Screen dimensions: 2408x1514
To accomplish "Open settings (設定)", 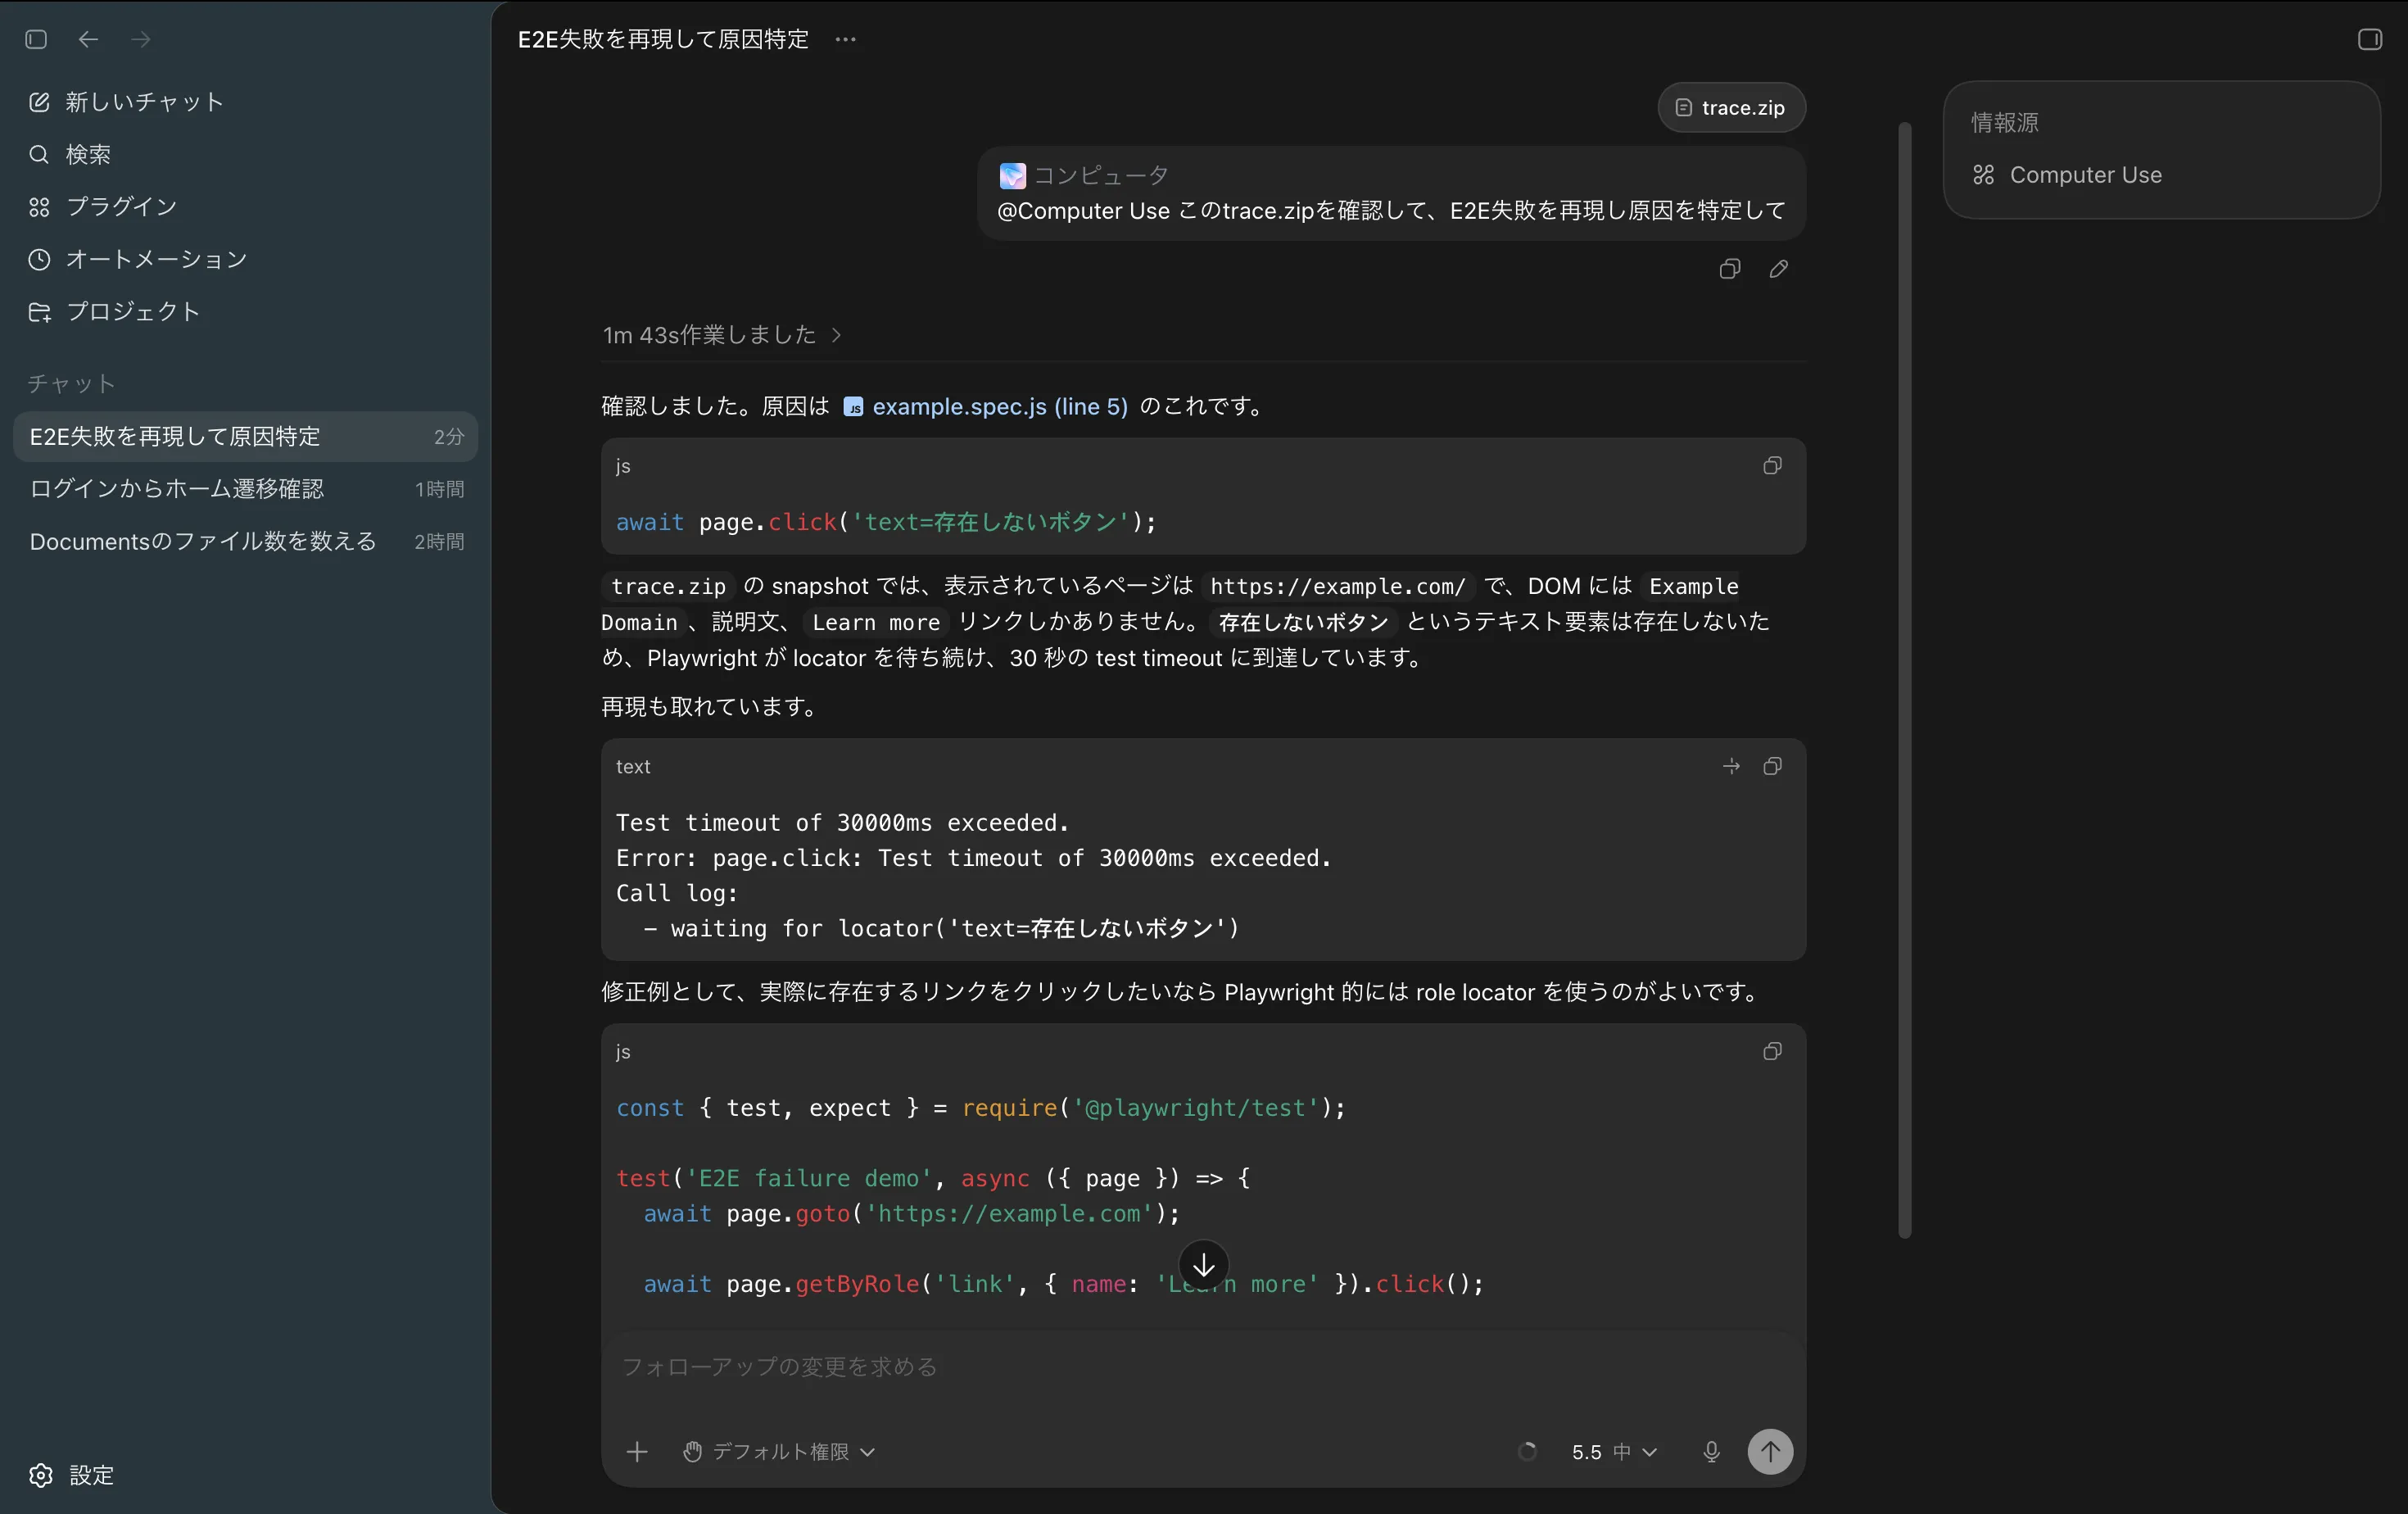I will coord(72,1475).
